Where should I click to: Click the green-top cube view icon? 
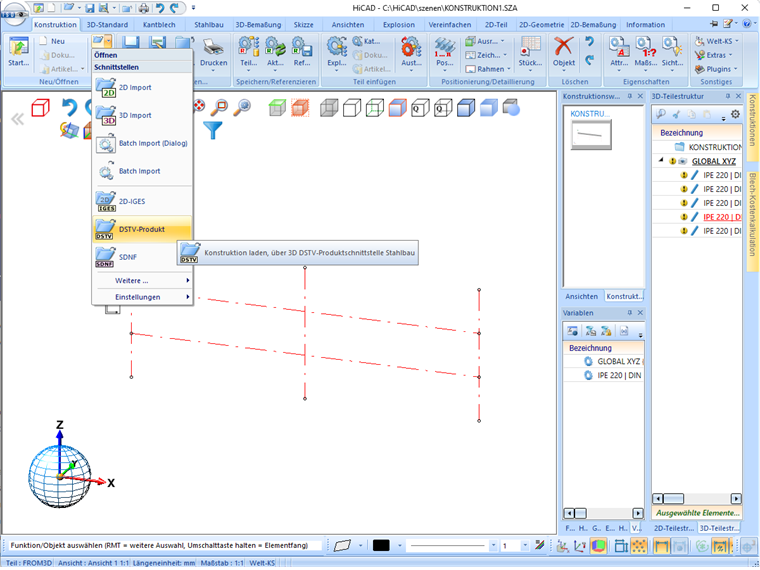(x=278, y=107)
